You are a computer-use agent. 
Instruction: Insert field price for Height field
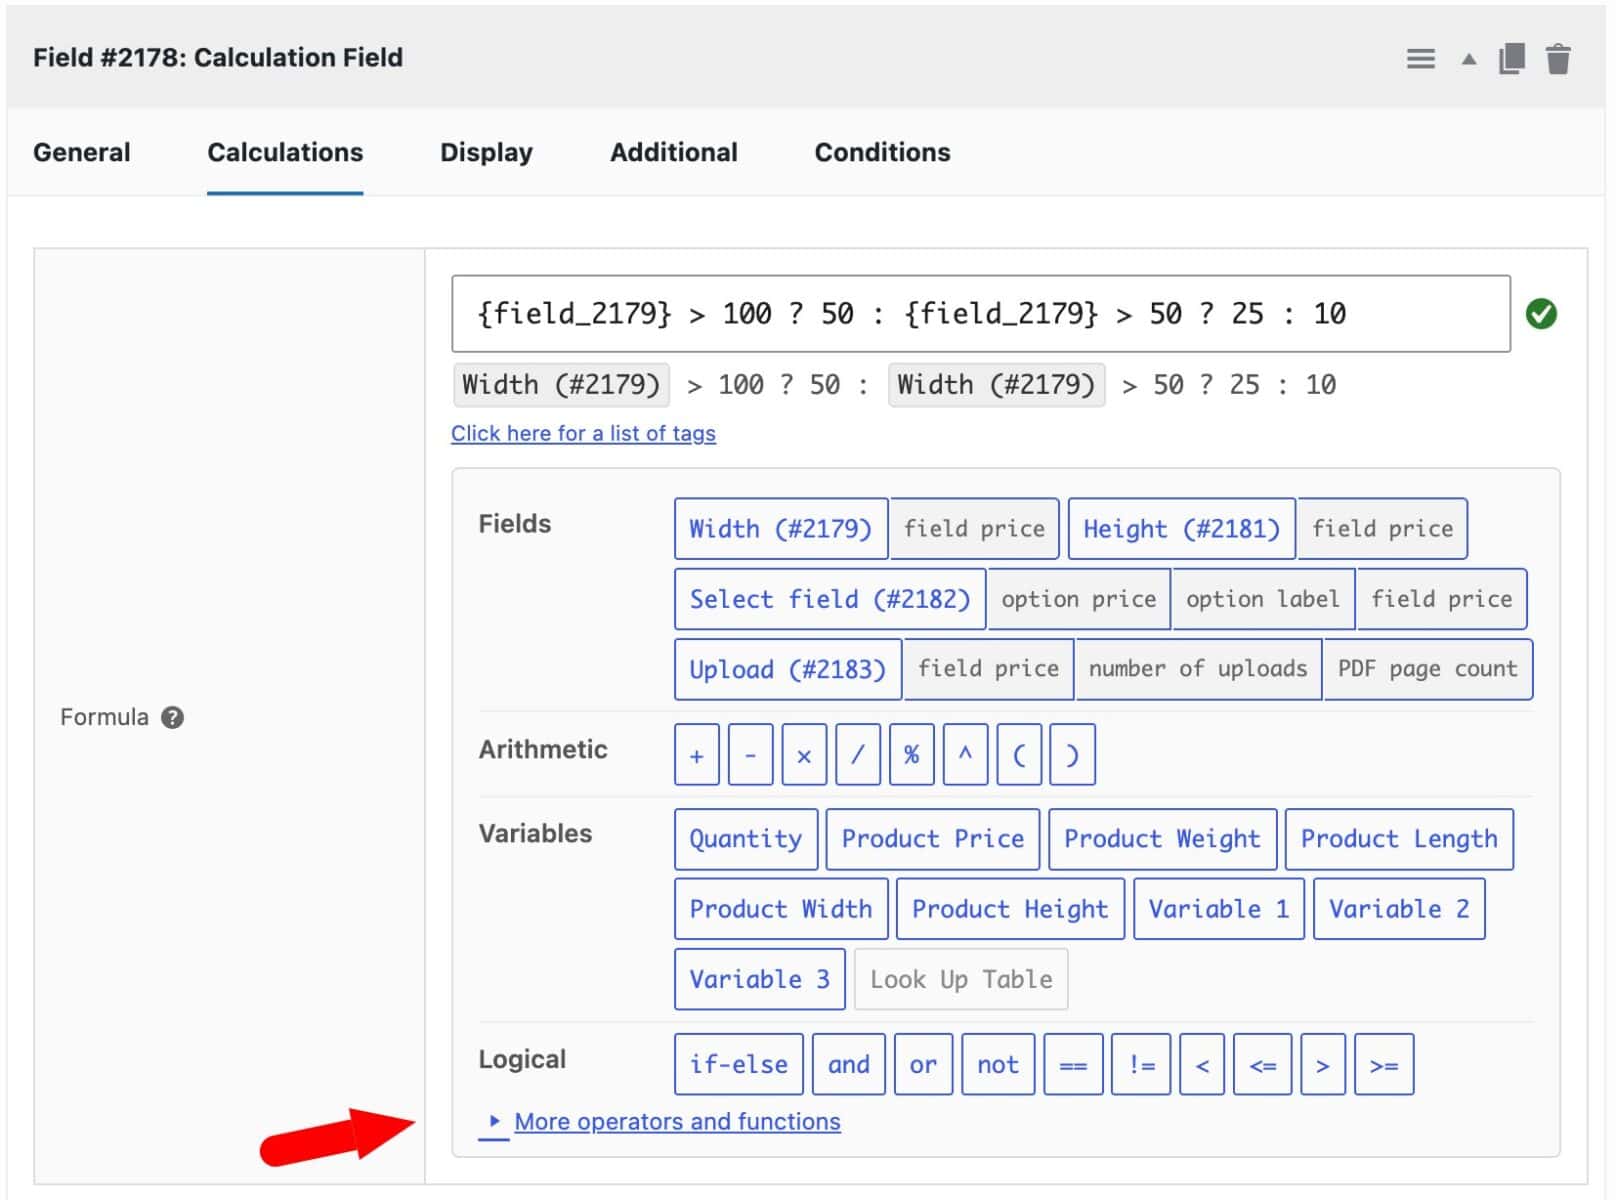point(1382,529)
